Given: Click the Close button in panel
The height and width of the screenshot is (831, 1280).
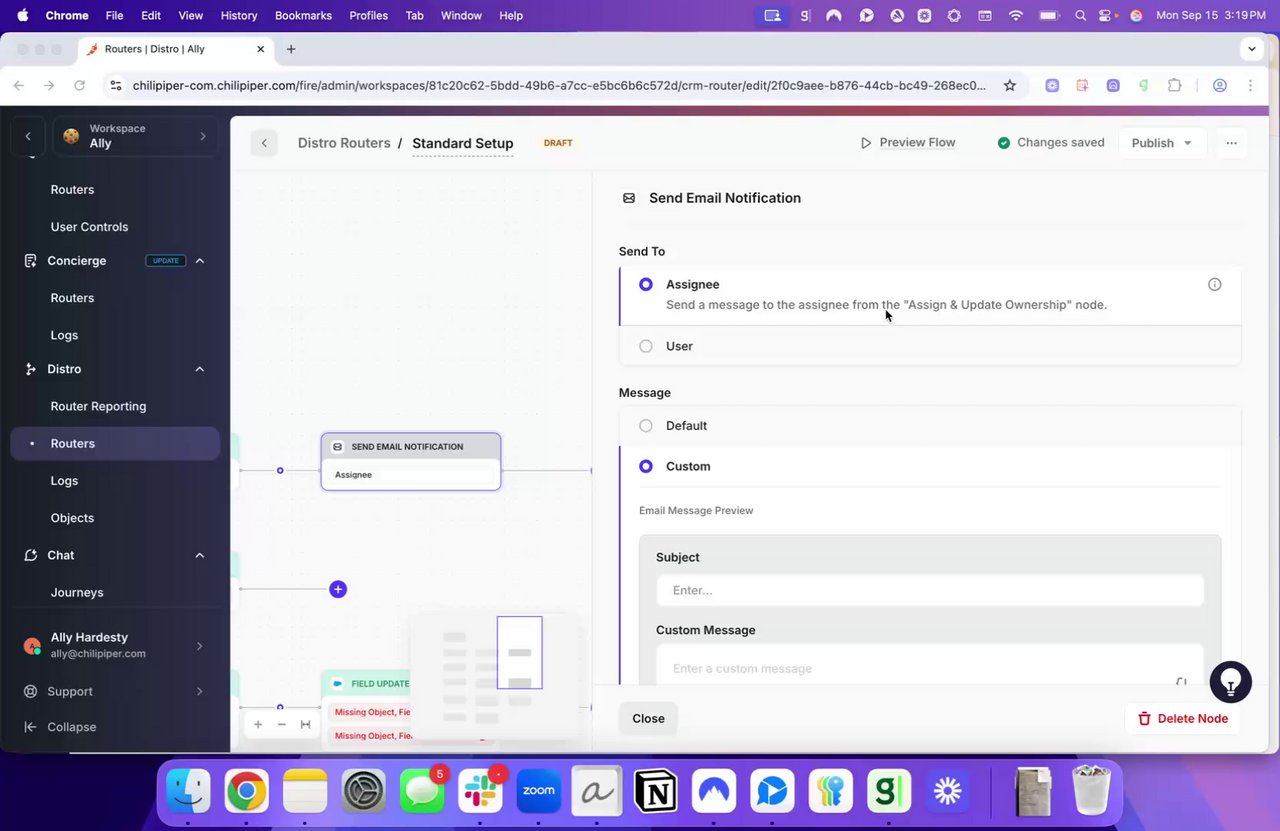Looking at the screenshot, I should coord(648,718).
